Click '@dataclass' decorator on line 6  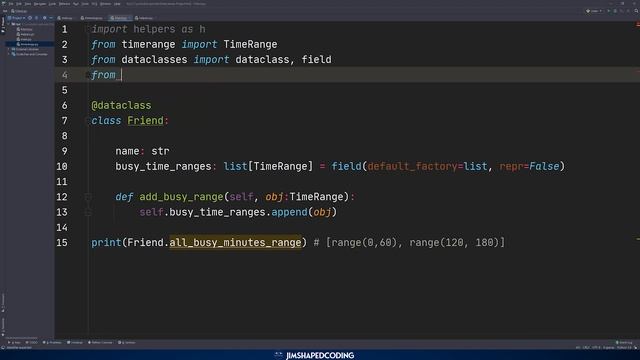coord(121,105)
